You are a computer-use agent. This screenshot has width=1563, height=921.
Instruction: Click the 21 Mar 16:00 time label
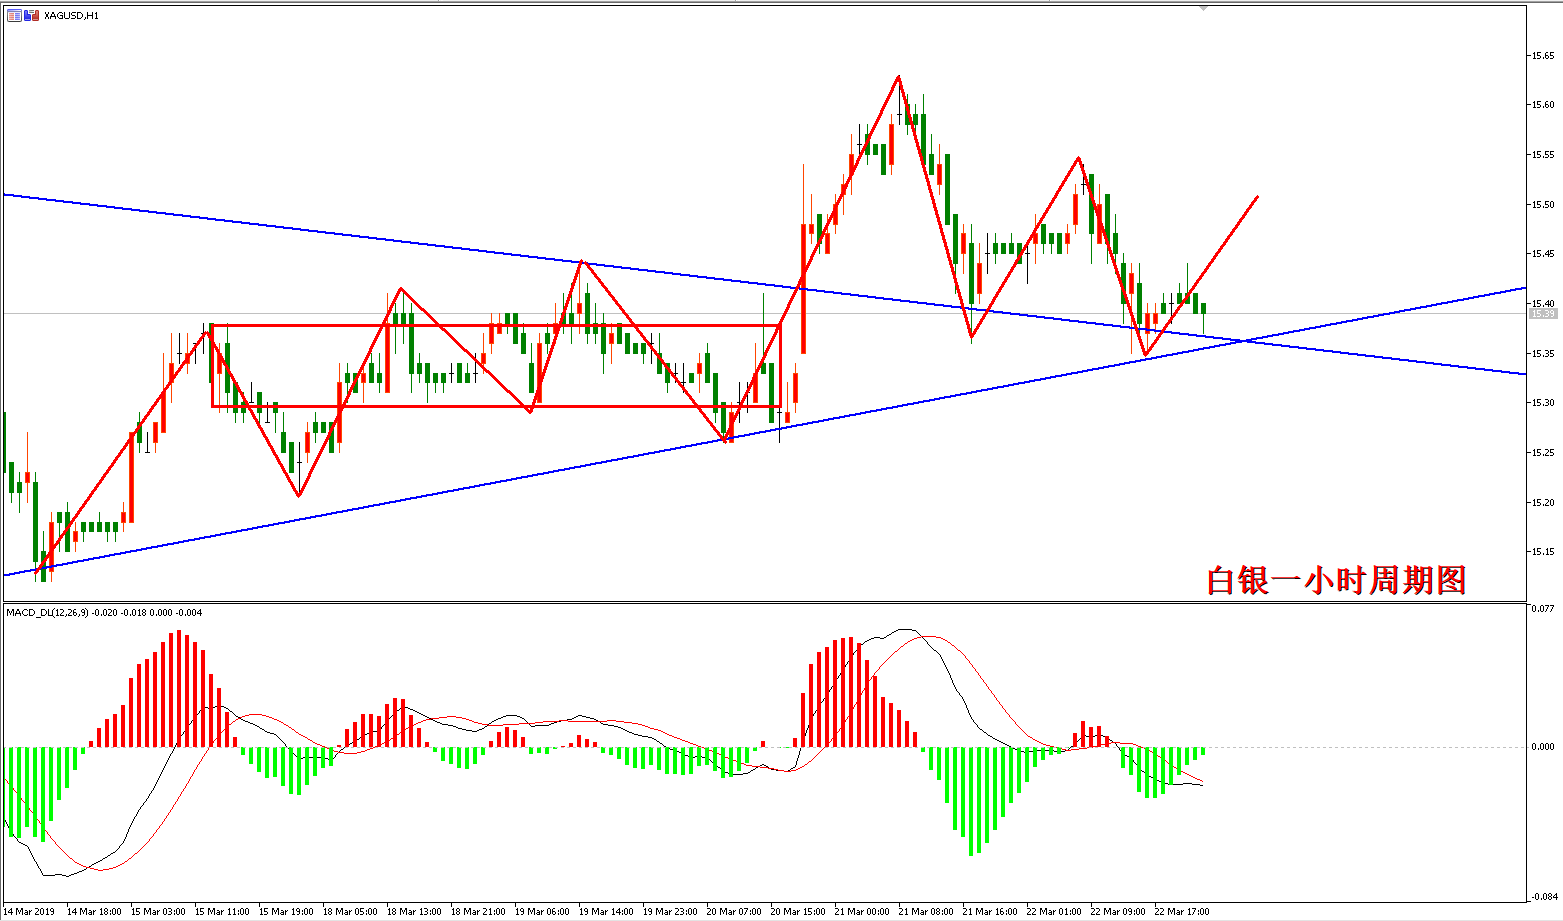click(990, 912)
